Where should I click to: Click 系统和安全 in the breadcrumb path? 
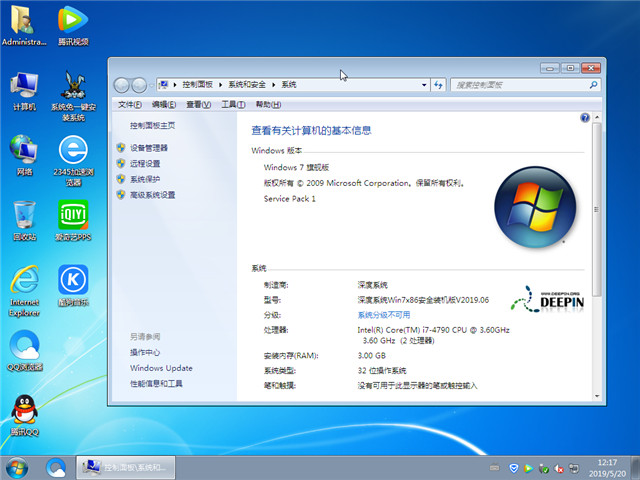[x=247, y=84]
